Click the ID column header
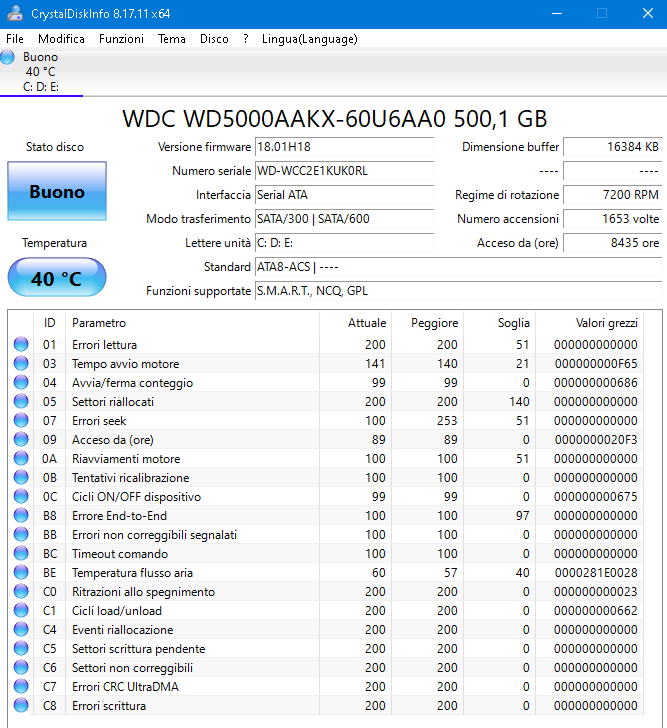Image resolution: width=667 pixels, height=728 pixels. [50, 323]
